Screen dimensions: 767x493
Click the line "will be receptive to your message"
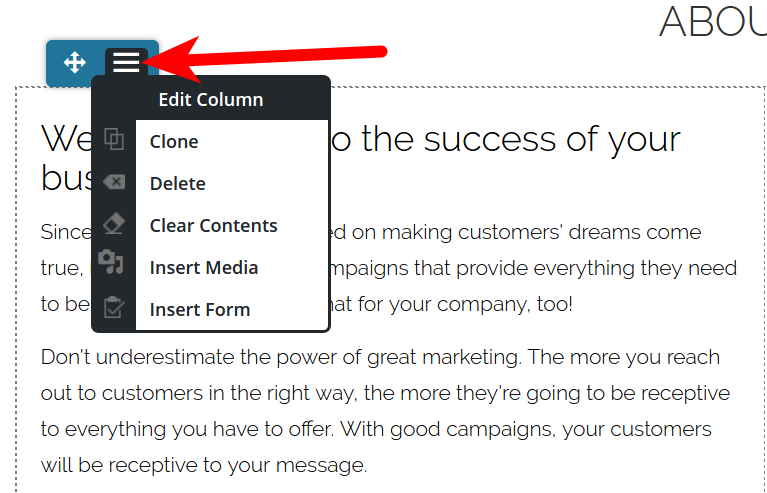[204, 465]
